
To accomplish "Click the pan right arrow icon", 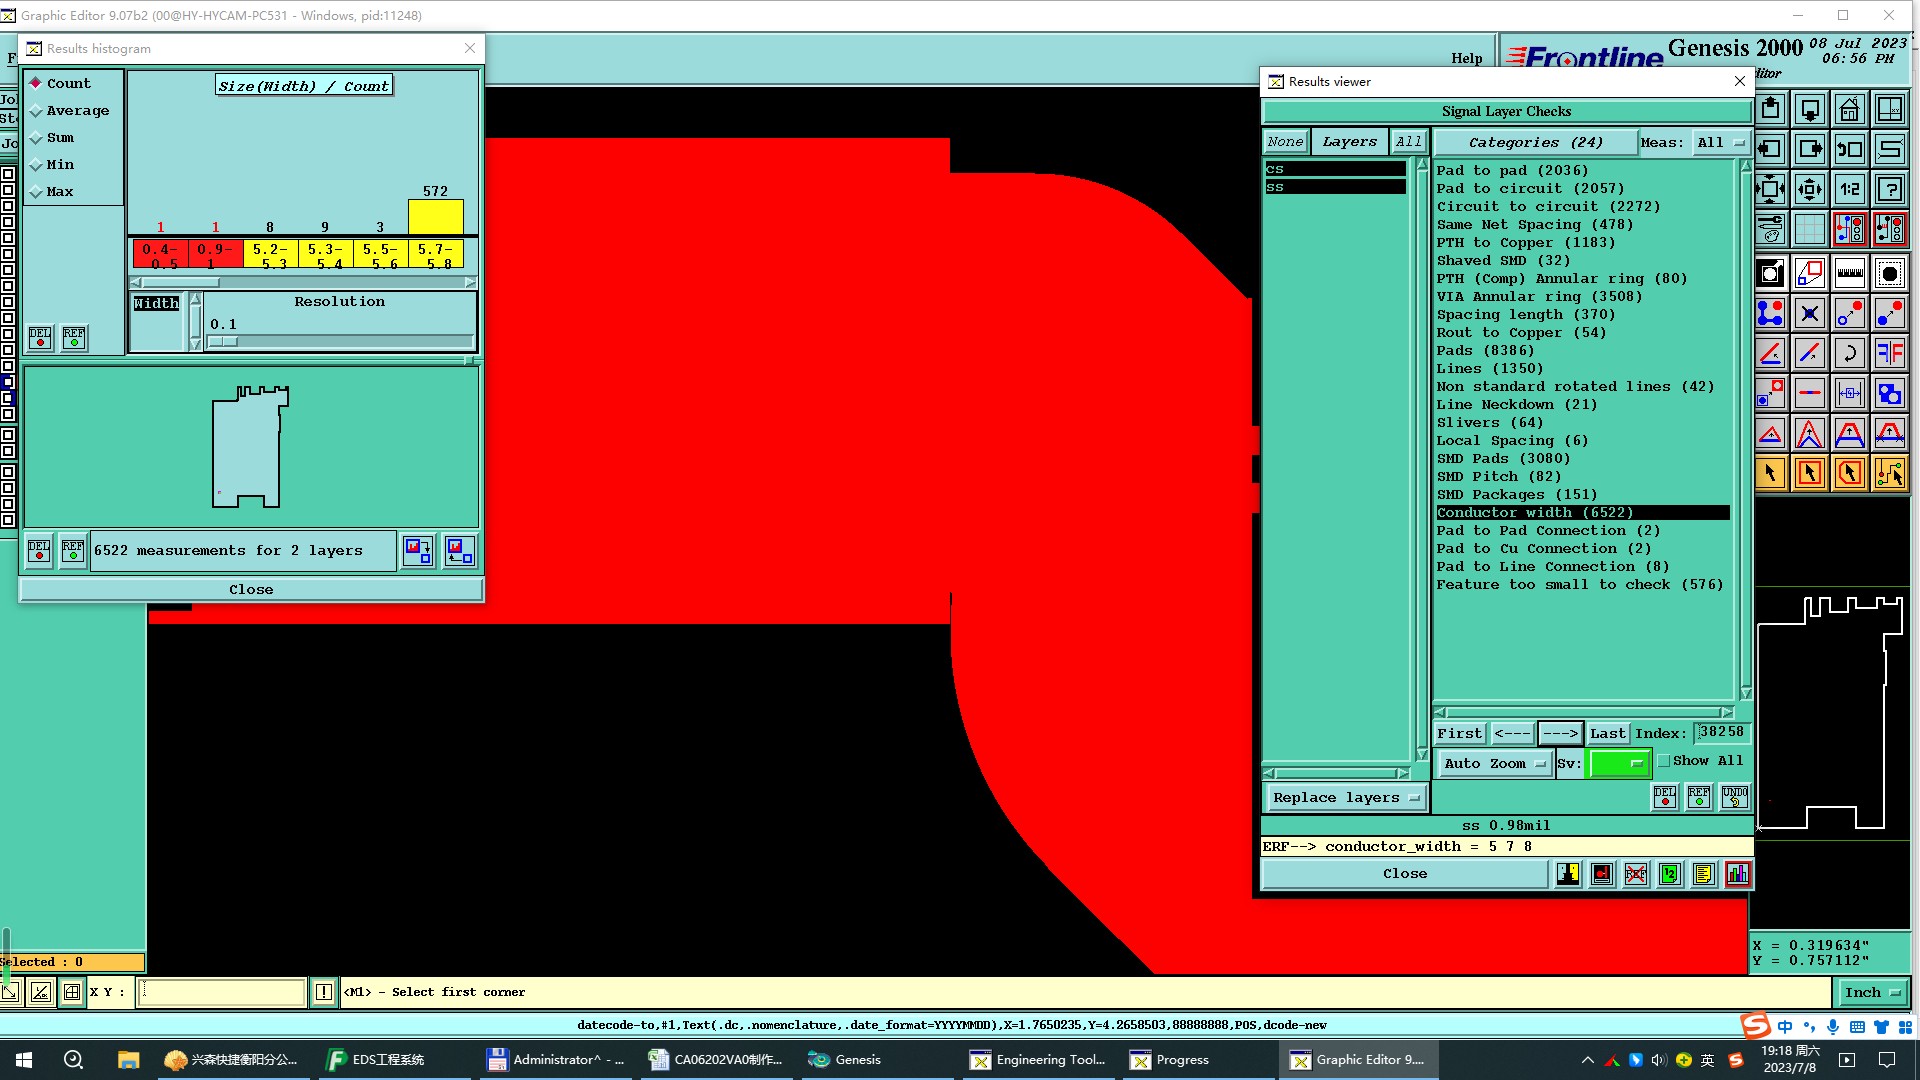I will click(x=1810, y=149).
